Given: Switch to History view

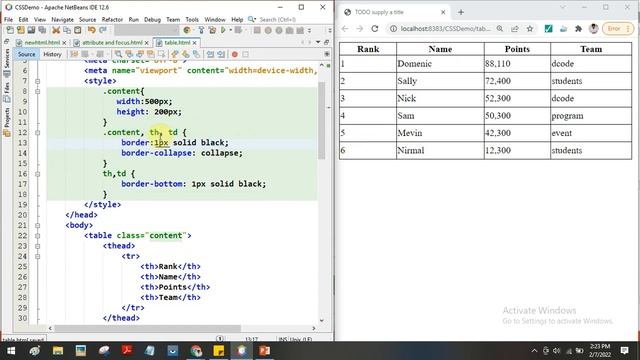Looking at the screenshot, I should pos(52,54).
